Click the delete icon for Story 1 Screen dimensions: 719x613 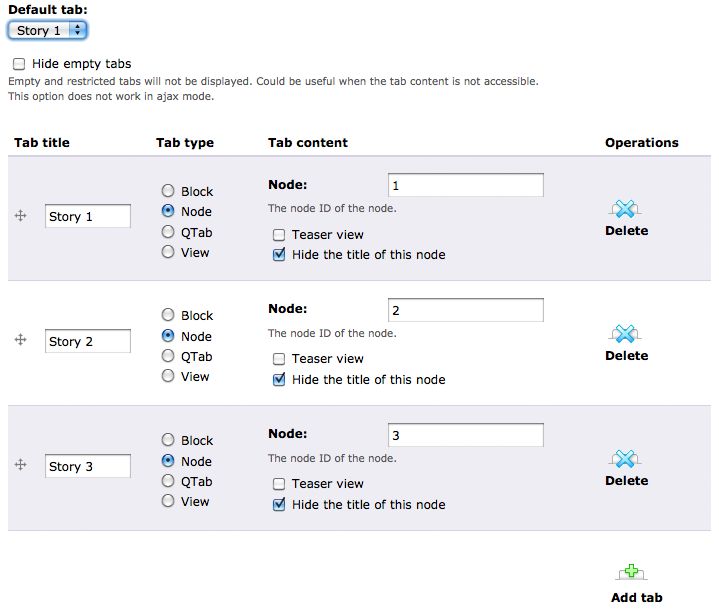[x=625, y=209]
